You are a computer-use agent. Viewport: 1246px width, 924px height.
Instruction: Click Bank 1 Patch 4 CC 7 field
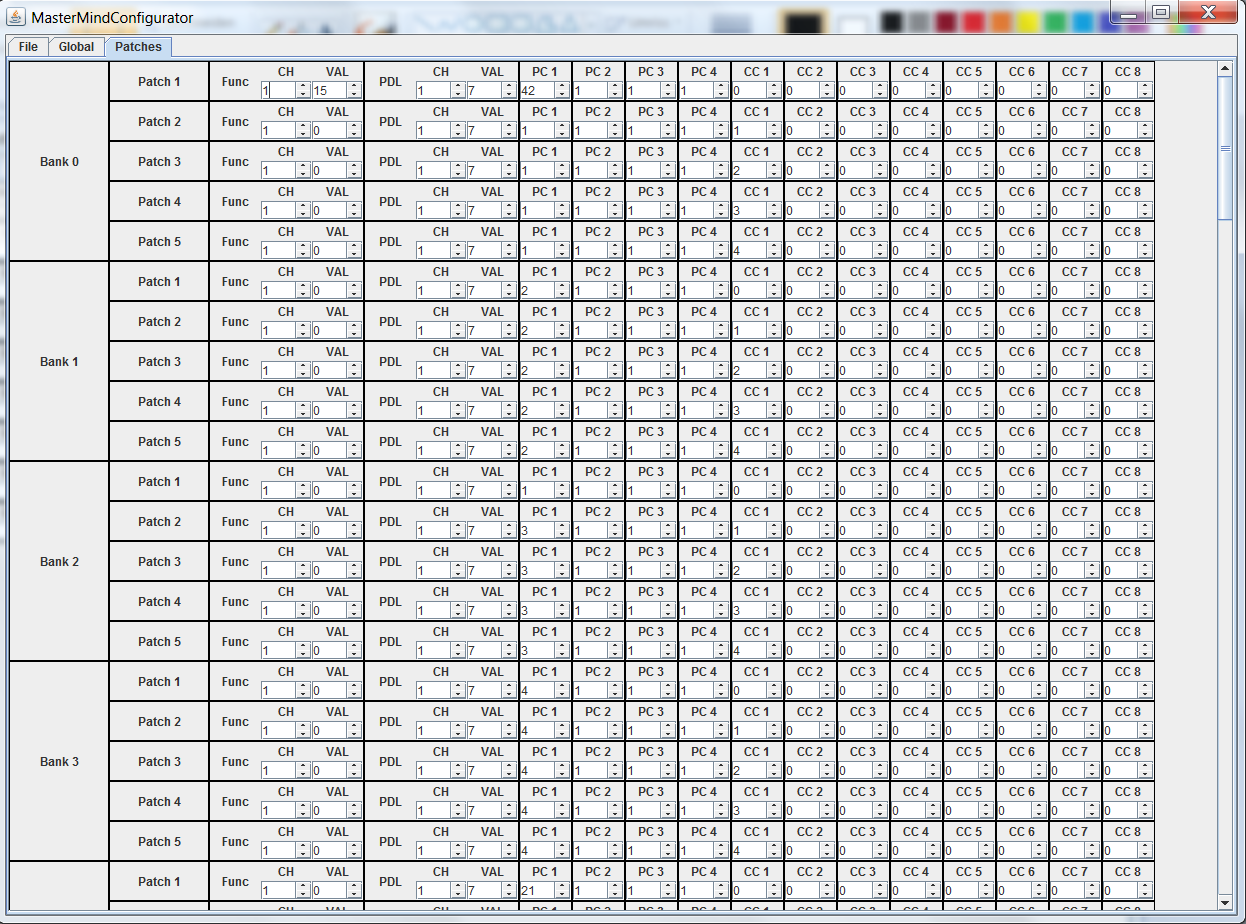(x=1069, y=410)
